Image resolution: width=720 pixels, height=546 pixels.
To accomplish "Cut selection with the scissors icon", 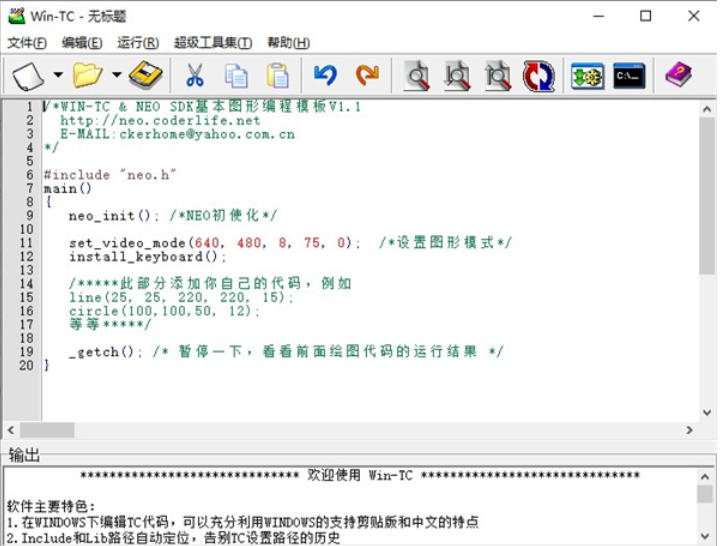I will pyautogui.click(x=195, y=75).
